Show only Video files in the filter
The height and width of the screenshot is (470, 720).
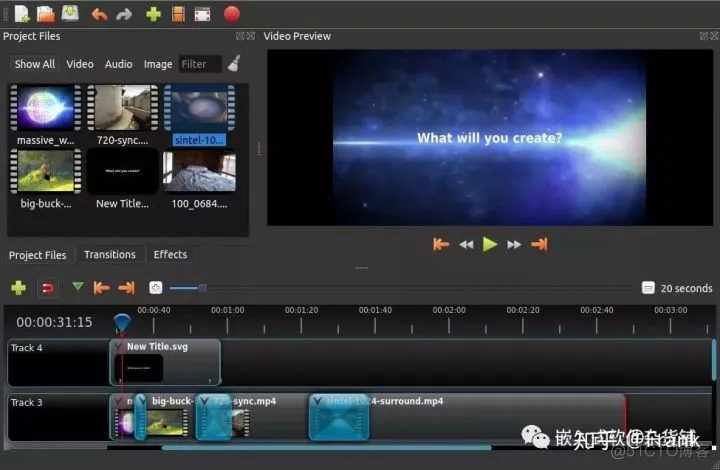[x=79, y=64]
